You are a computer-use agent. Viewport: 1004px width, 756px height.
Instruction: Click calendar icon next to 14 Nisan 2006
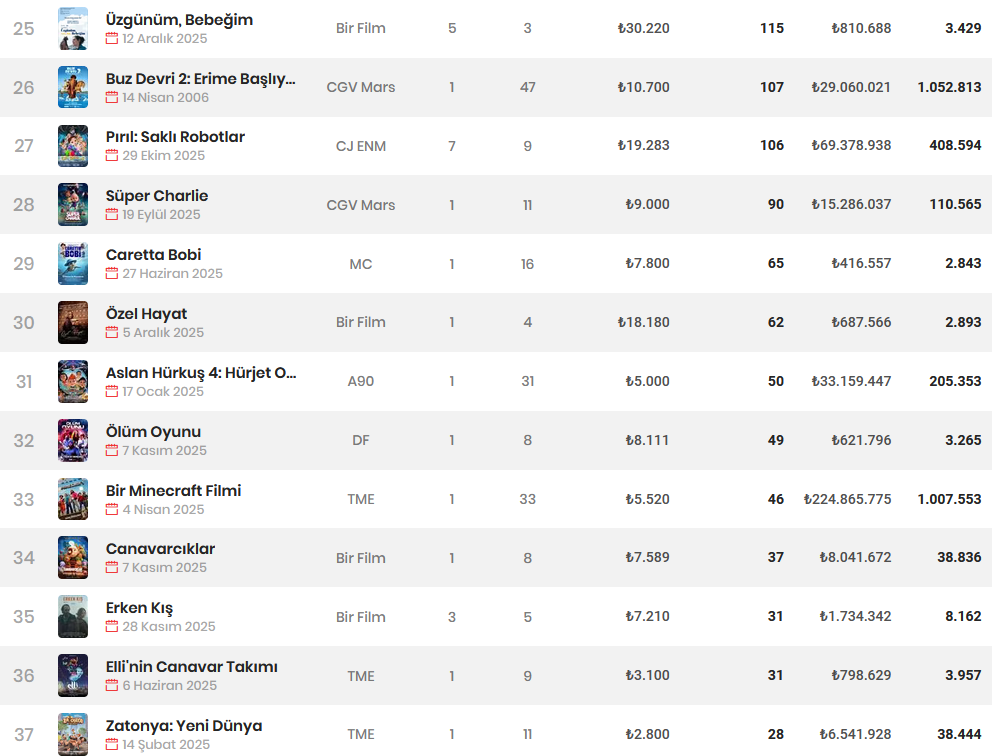pyautogui.click(x=112, y=97)
